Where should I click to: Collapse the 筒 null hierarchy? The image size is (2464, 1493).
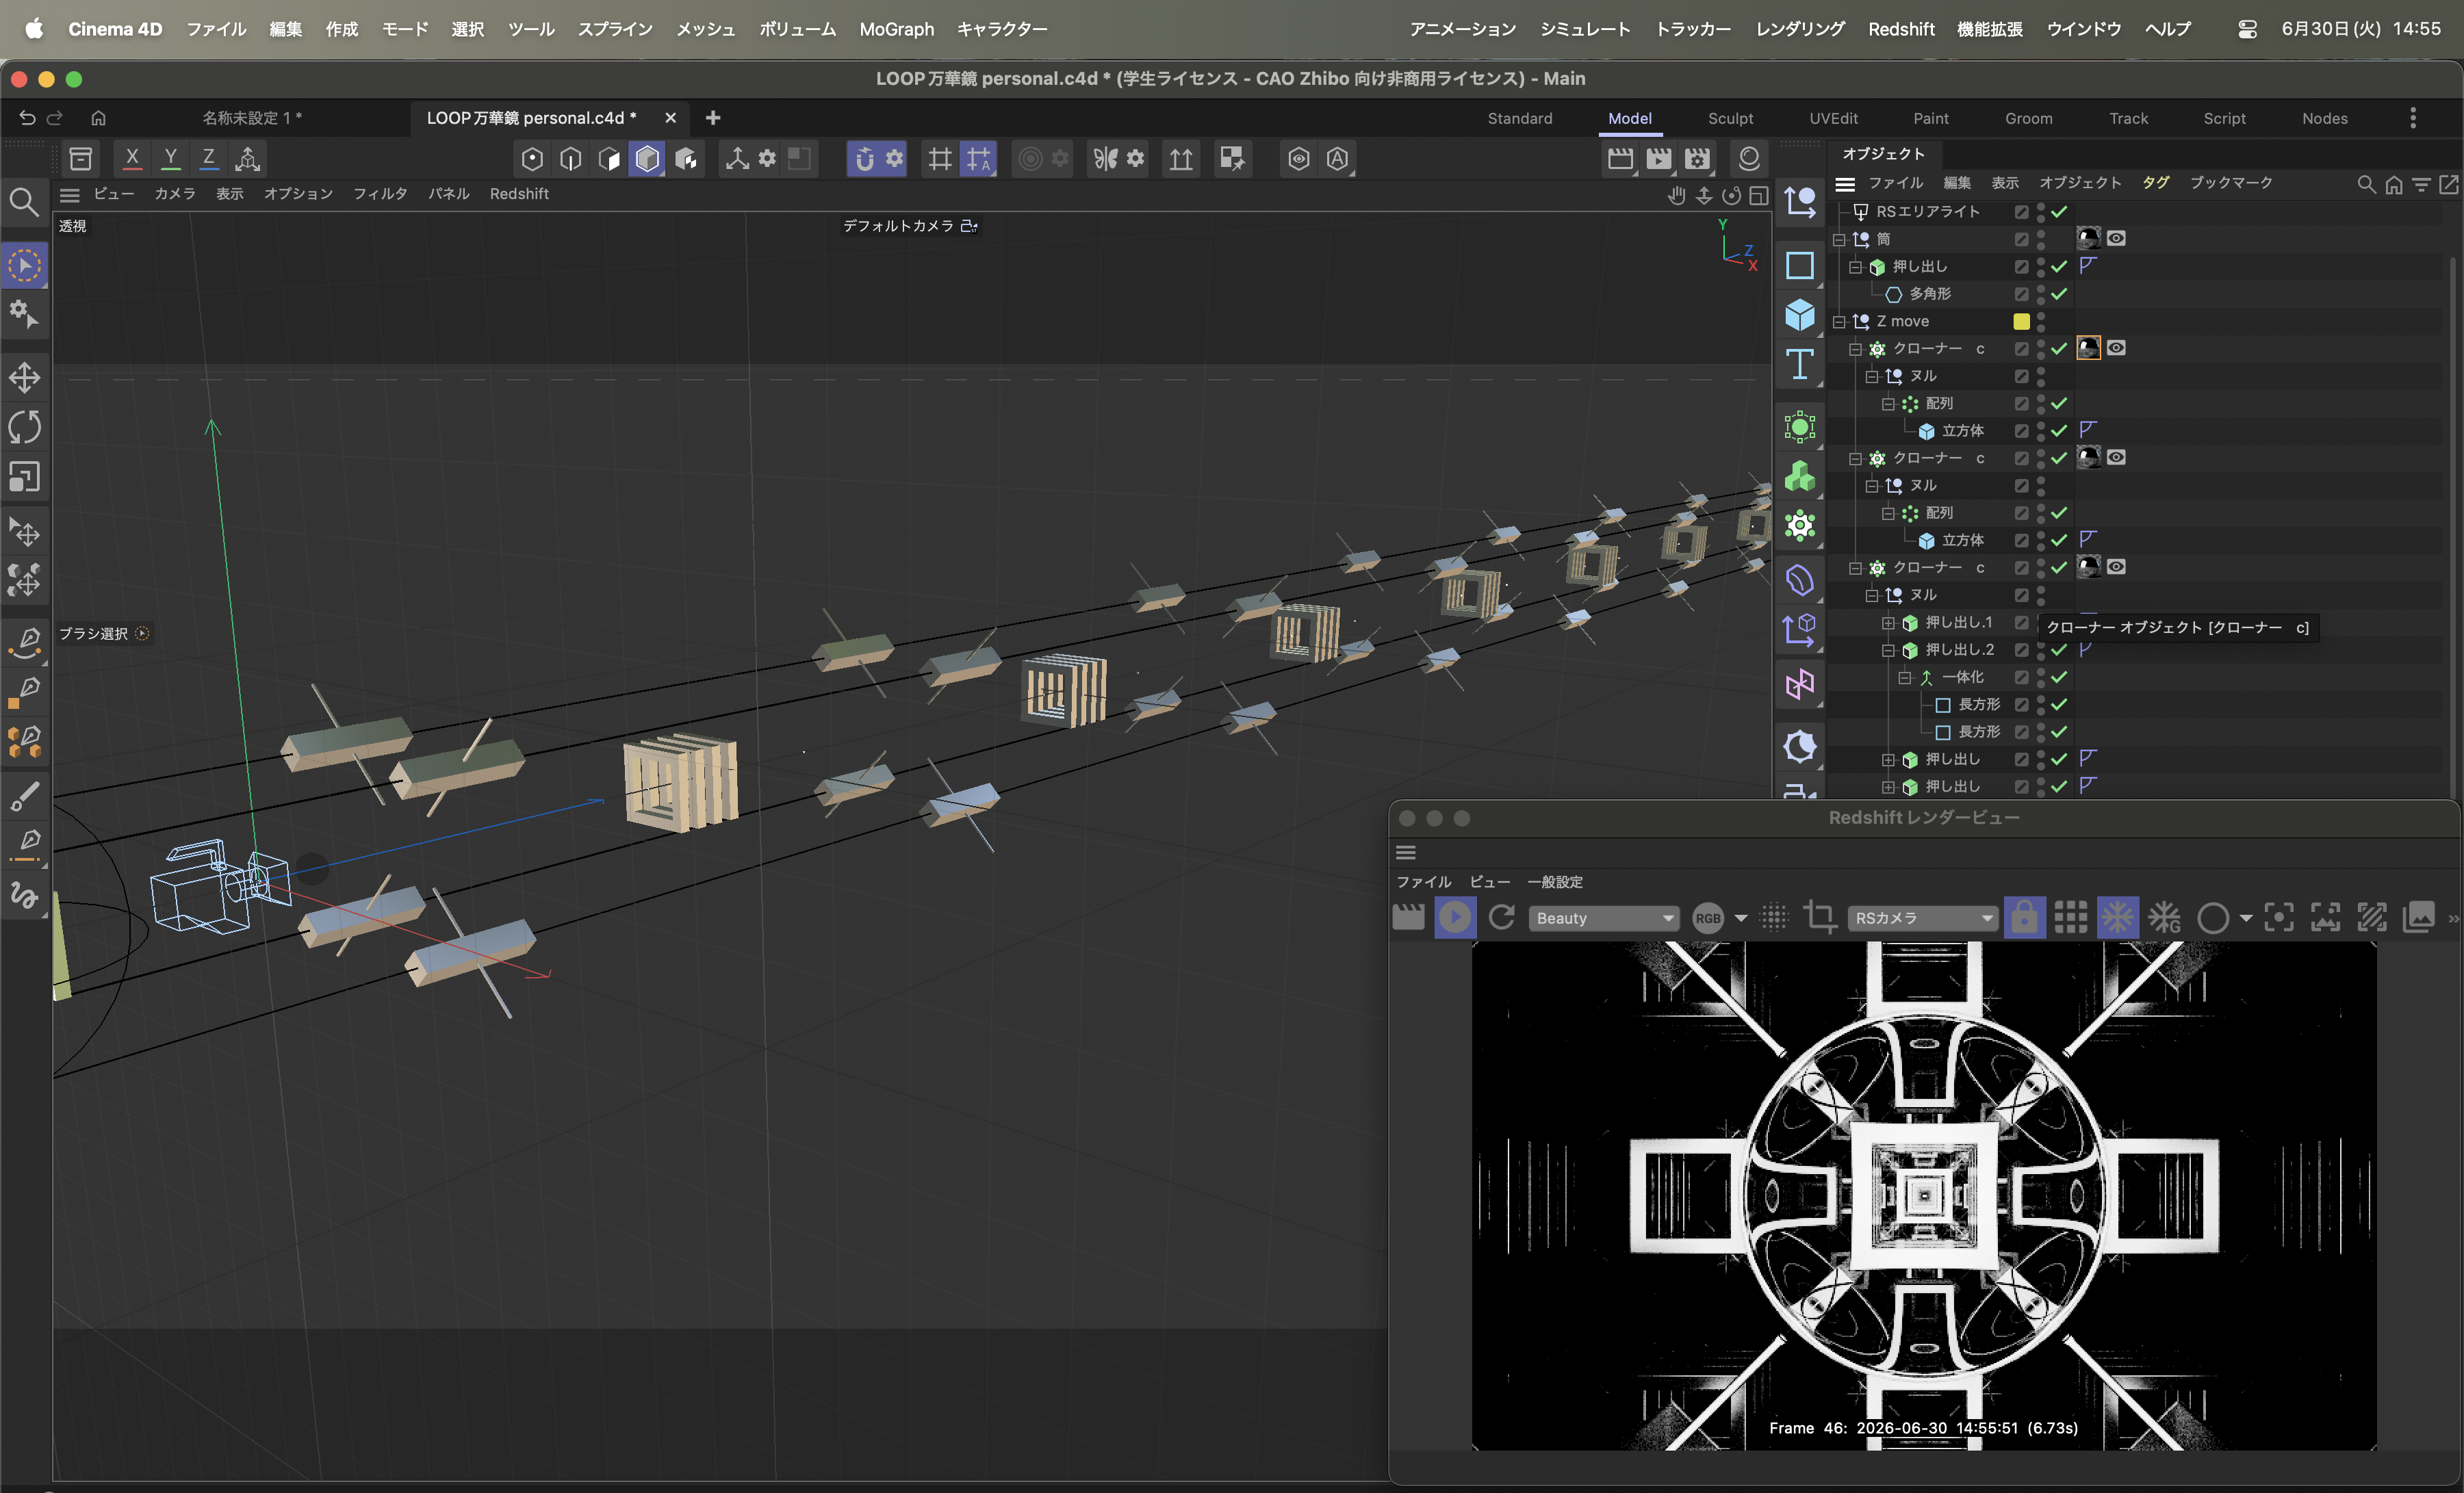[x=1839, y=240]
